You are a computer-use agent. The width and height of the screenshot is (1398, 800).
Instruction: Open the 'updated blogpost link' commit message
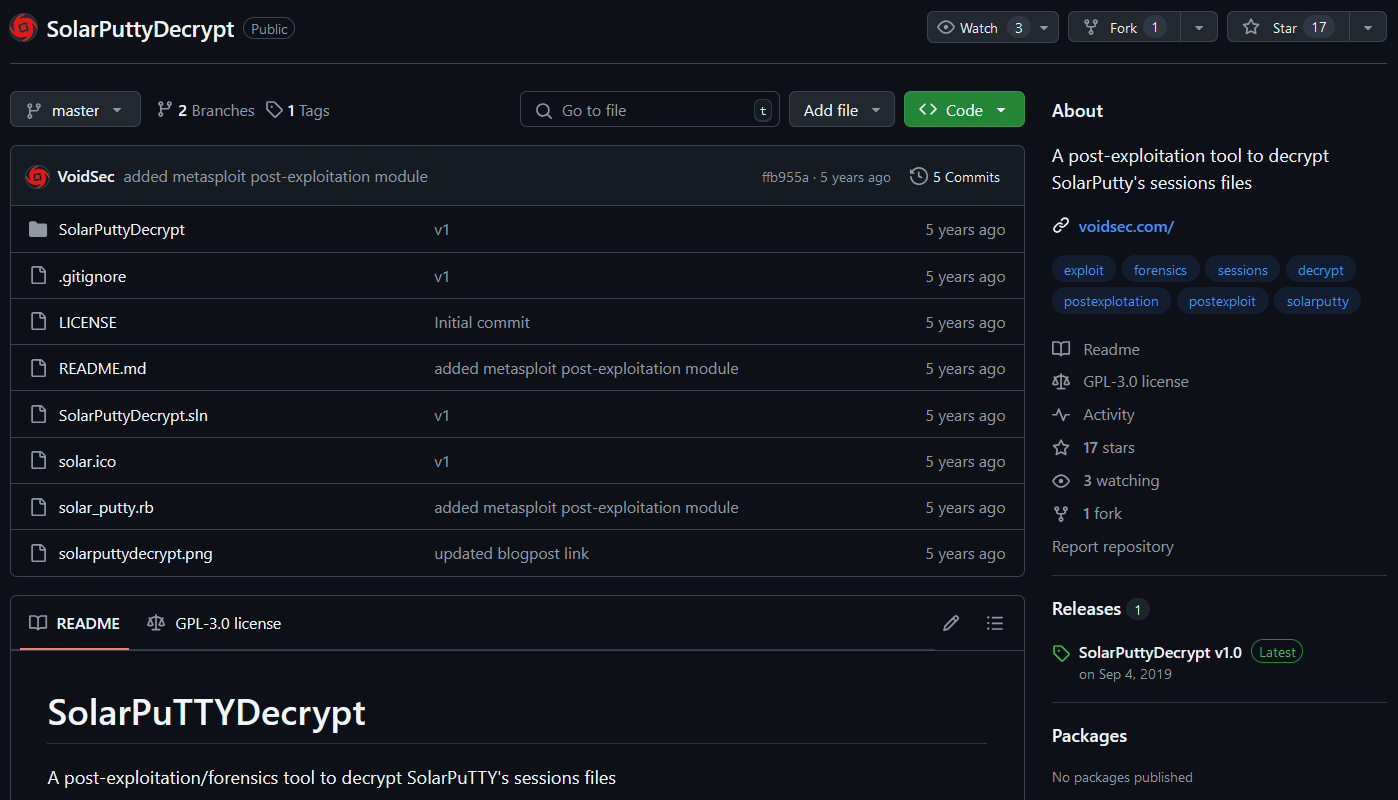(x=512, y=553)
